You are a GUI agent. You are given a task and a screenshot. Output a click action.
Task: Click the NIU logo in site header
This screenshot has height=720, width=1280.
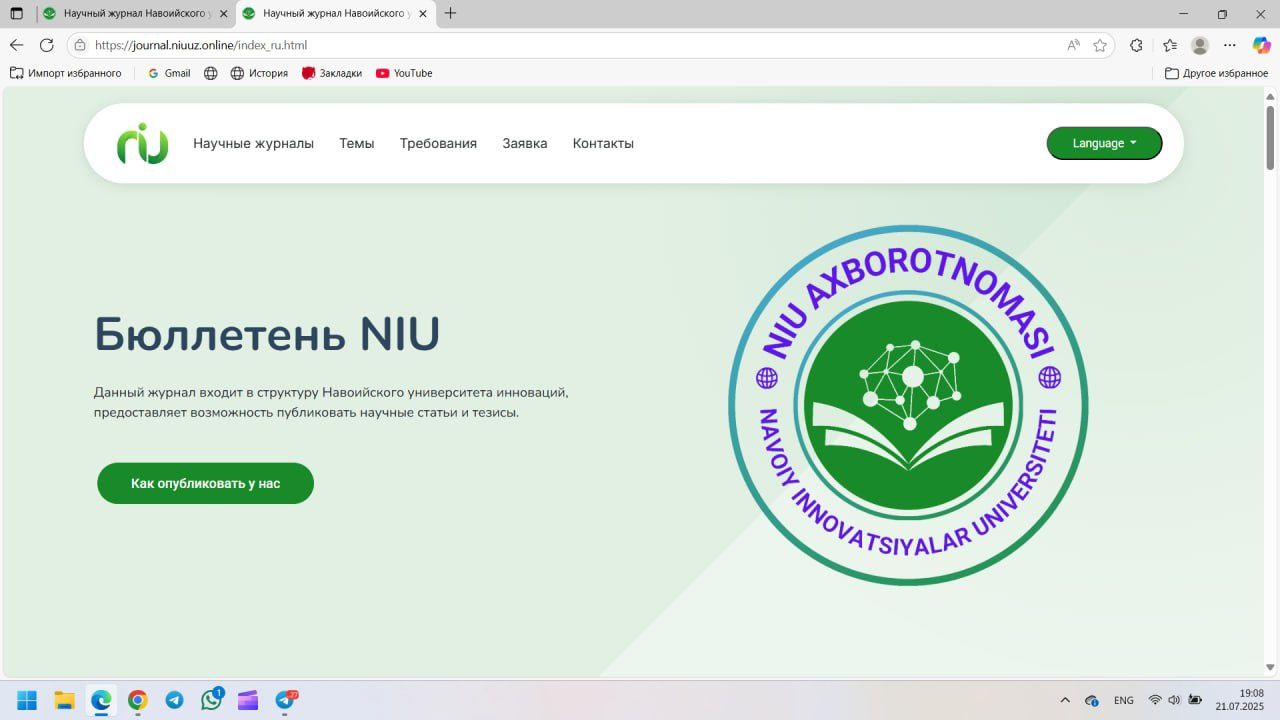coord(142,143)
